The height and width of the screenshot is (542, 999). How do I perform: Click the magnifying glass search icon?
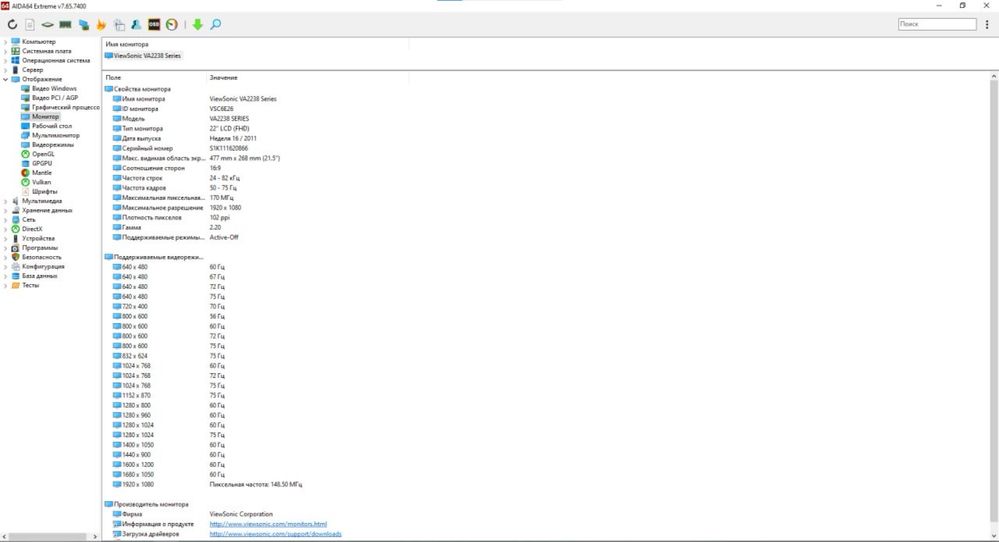pos(216,24)
